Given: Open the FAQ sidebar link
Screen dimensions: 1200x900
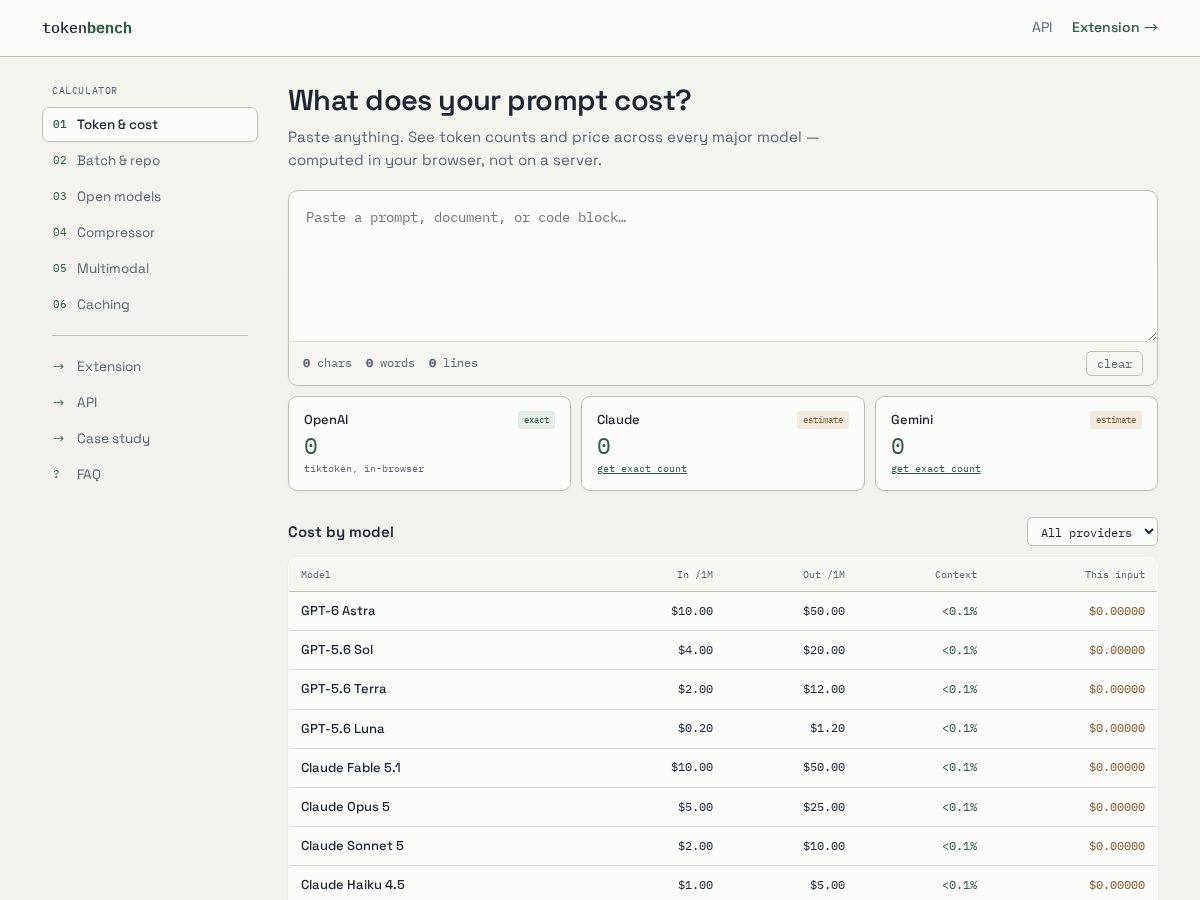Looking at the screenshot, I should point(150,475).
